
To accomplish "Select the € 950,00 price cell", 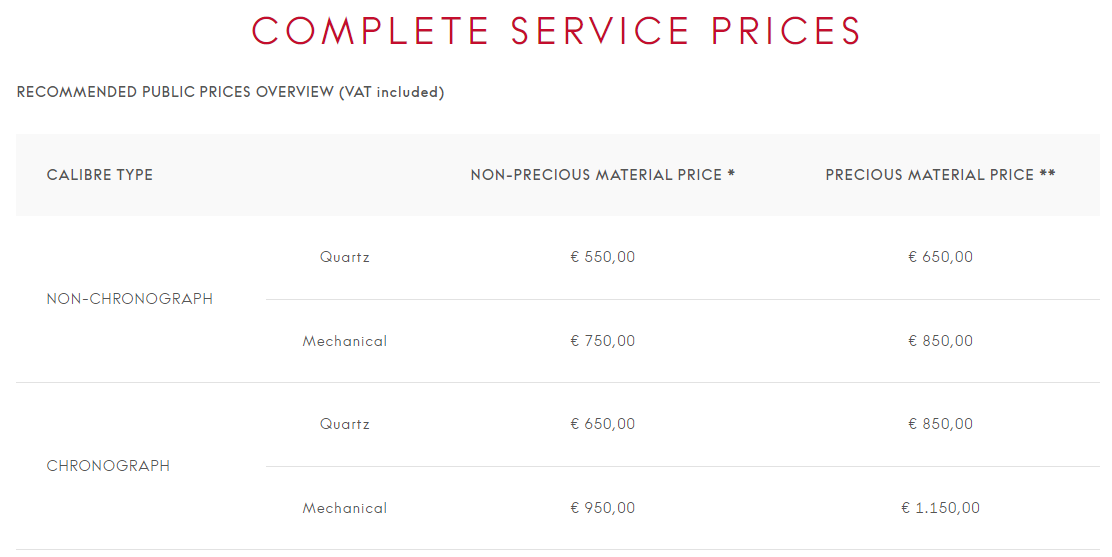I will pos(603,507).
